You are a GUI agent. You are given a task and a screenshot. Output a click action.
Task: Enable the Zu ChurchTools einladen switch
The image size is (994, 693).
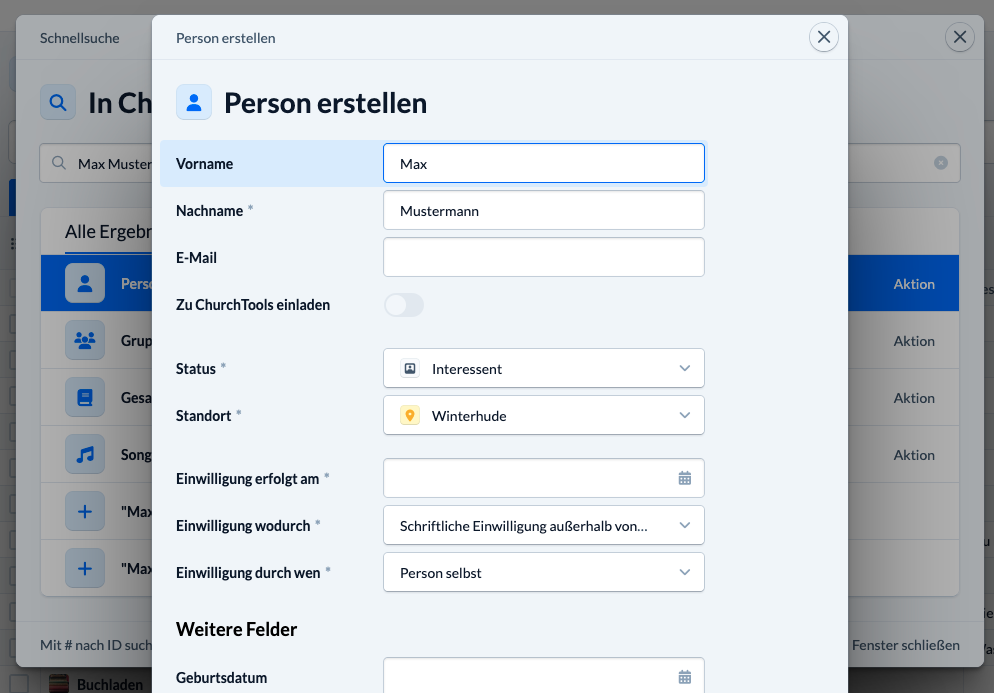[x=404, y=305]
